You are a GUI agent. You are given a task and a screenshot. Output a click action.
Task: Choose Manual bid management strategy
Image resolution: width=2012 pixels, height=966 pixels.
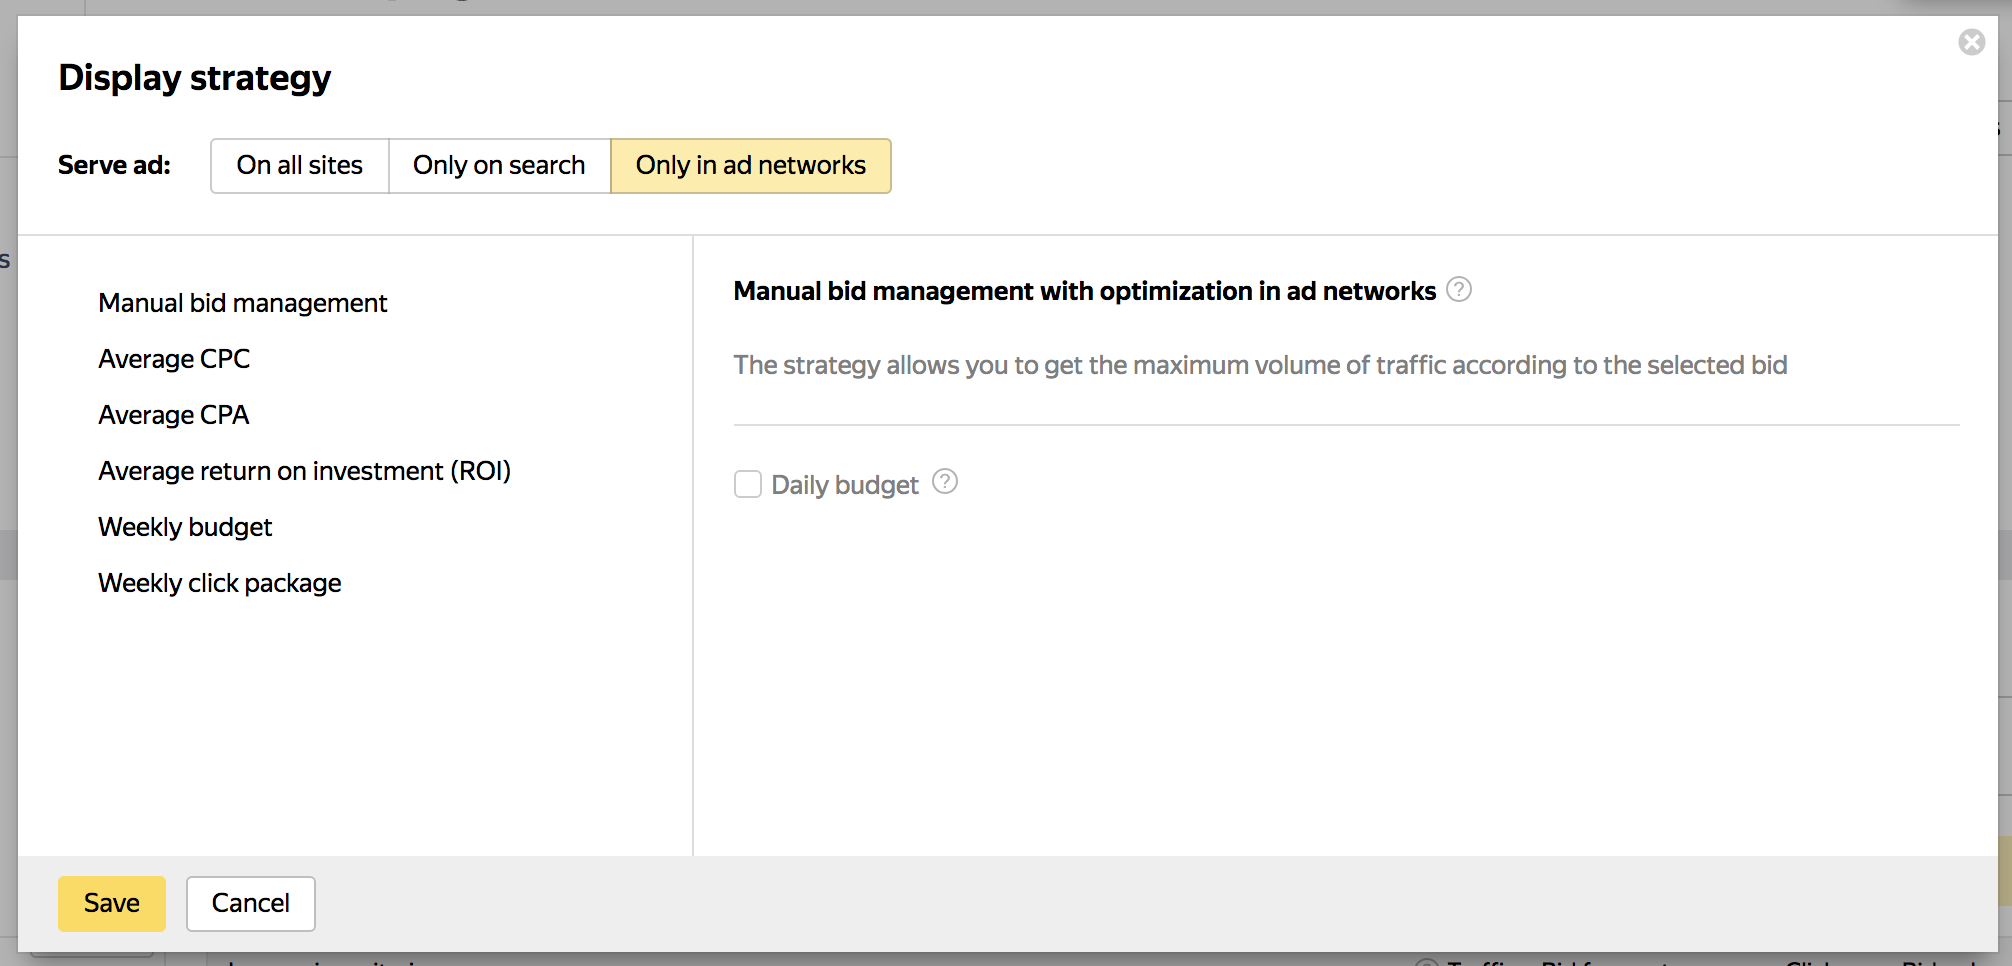tap(242, 303)
